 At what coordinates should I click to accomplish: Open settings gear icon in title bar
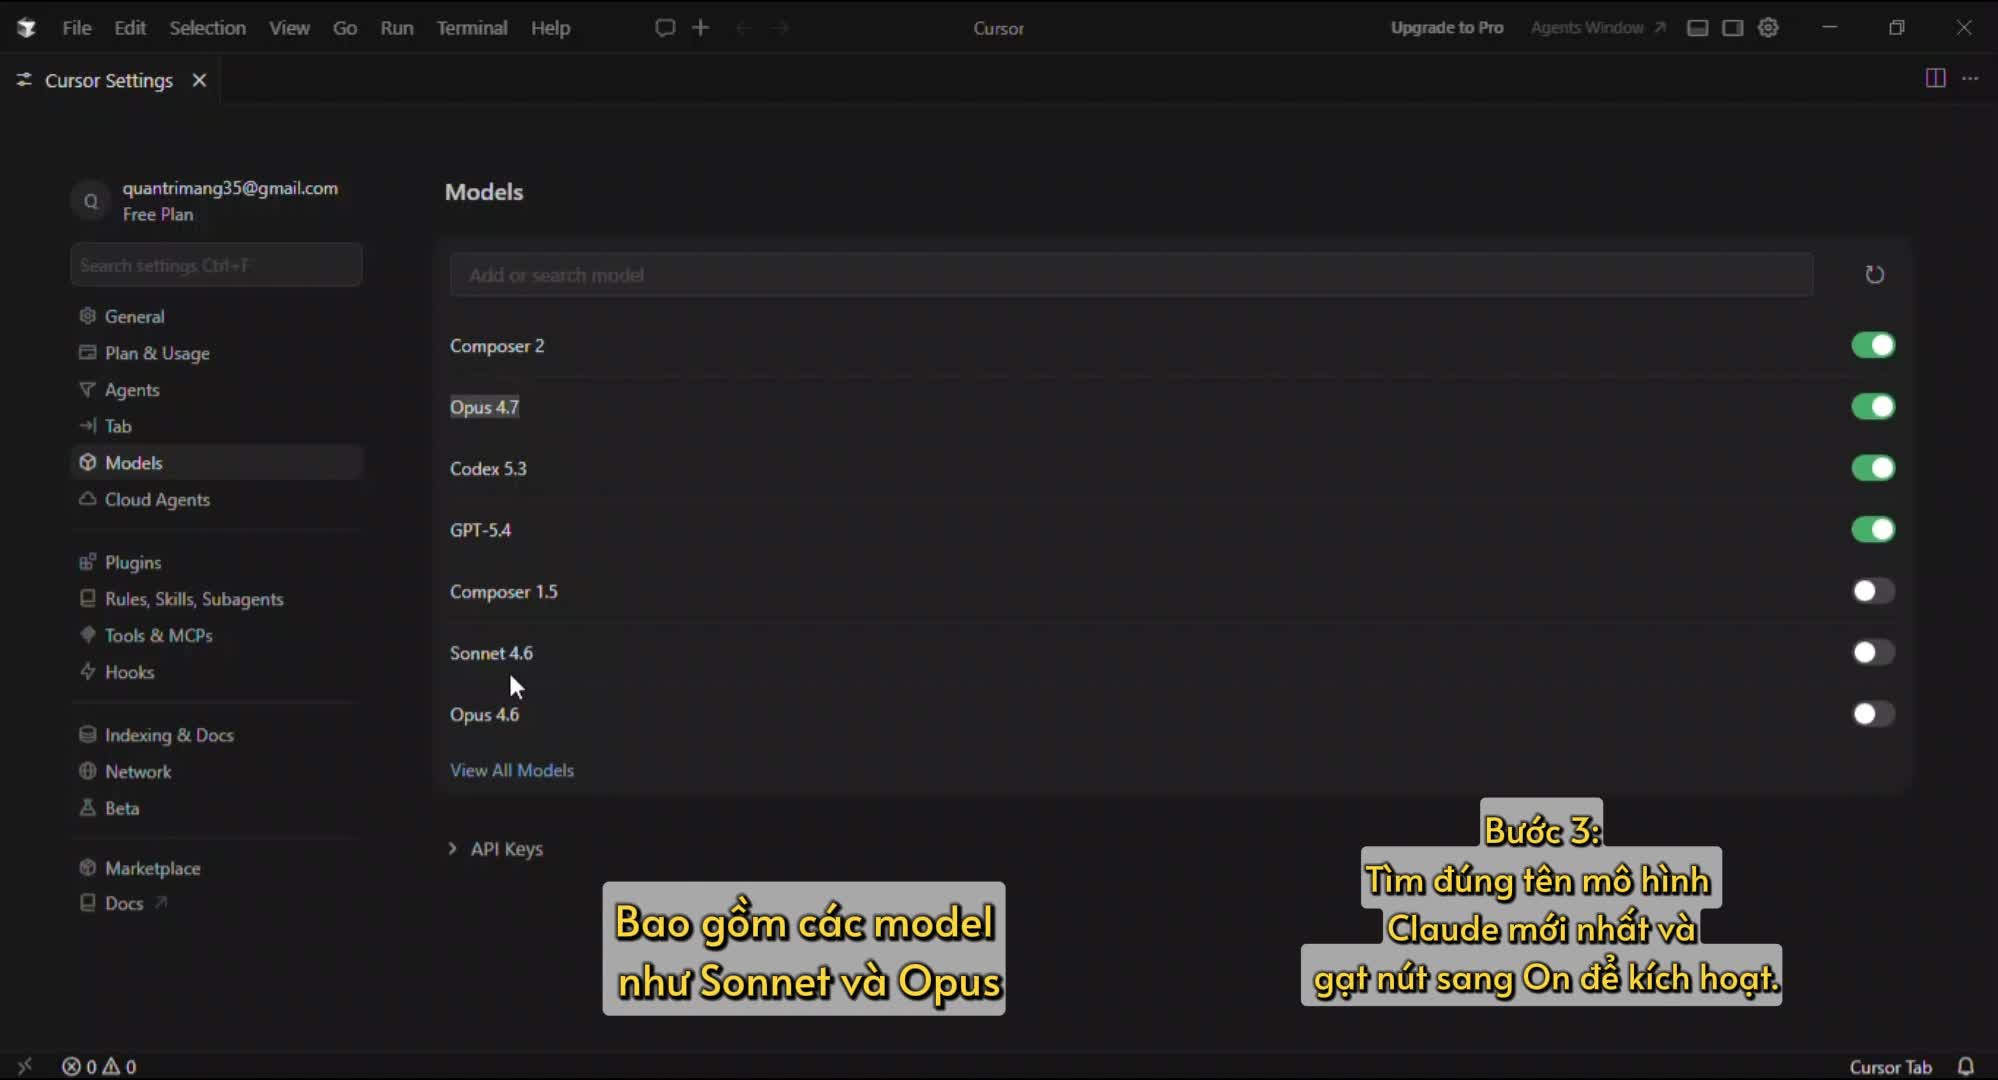pyautogui.click(x=1769, y=28)
